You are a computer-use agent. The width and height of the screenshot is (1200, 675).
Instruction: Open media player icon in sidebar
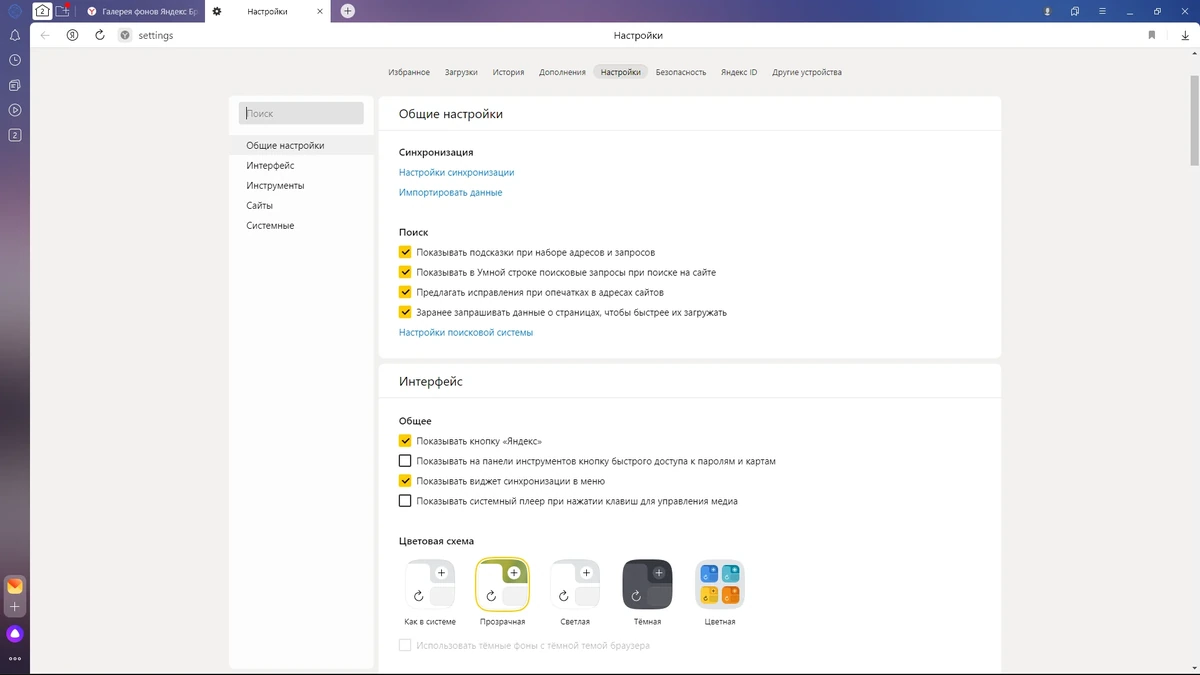pyautogui.click(x=15, y=110)
